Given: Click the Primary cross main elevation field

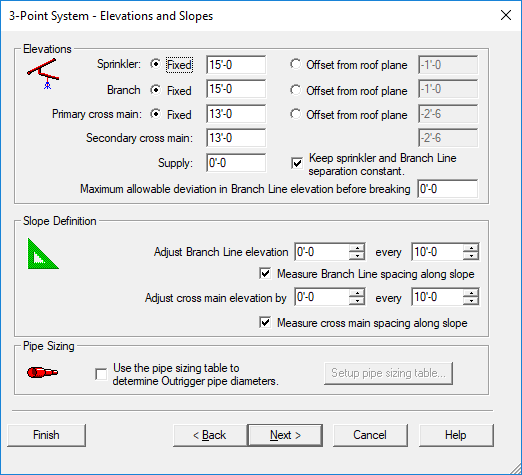Looking at the screenshot, I should [x=236, y=114].
